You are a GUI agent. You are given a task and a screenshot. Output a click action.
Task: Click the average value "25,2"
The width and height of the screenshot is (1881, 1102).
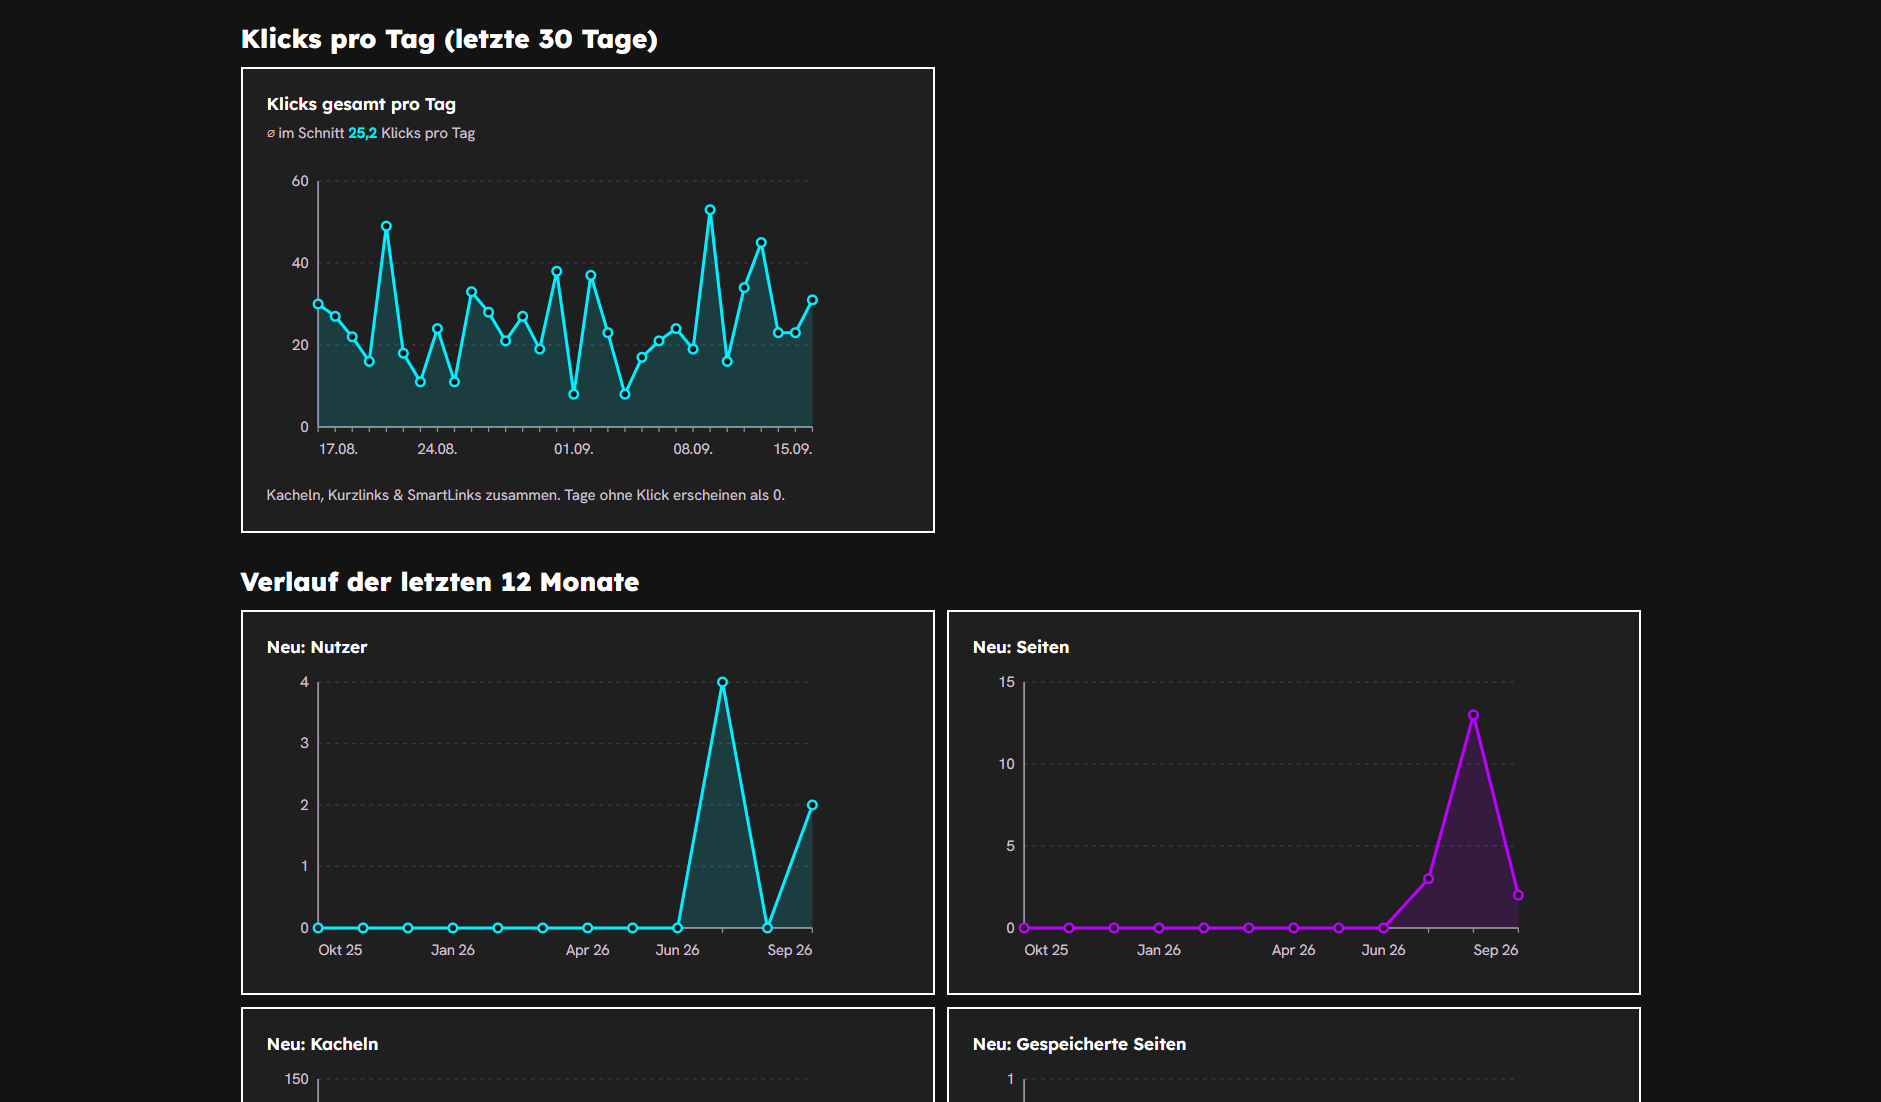(x=362, y=133)
